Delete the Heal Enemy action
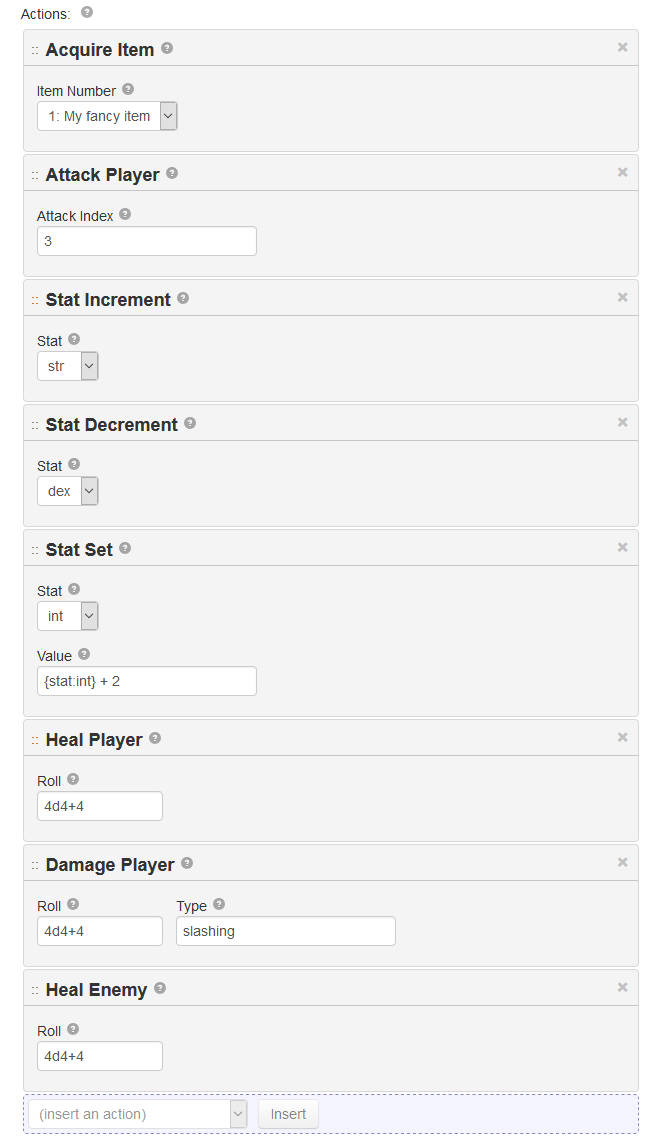Screen dimensions: 650x1141 [622, 987]
